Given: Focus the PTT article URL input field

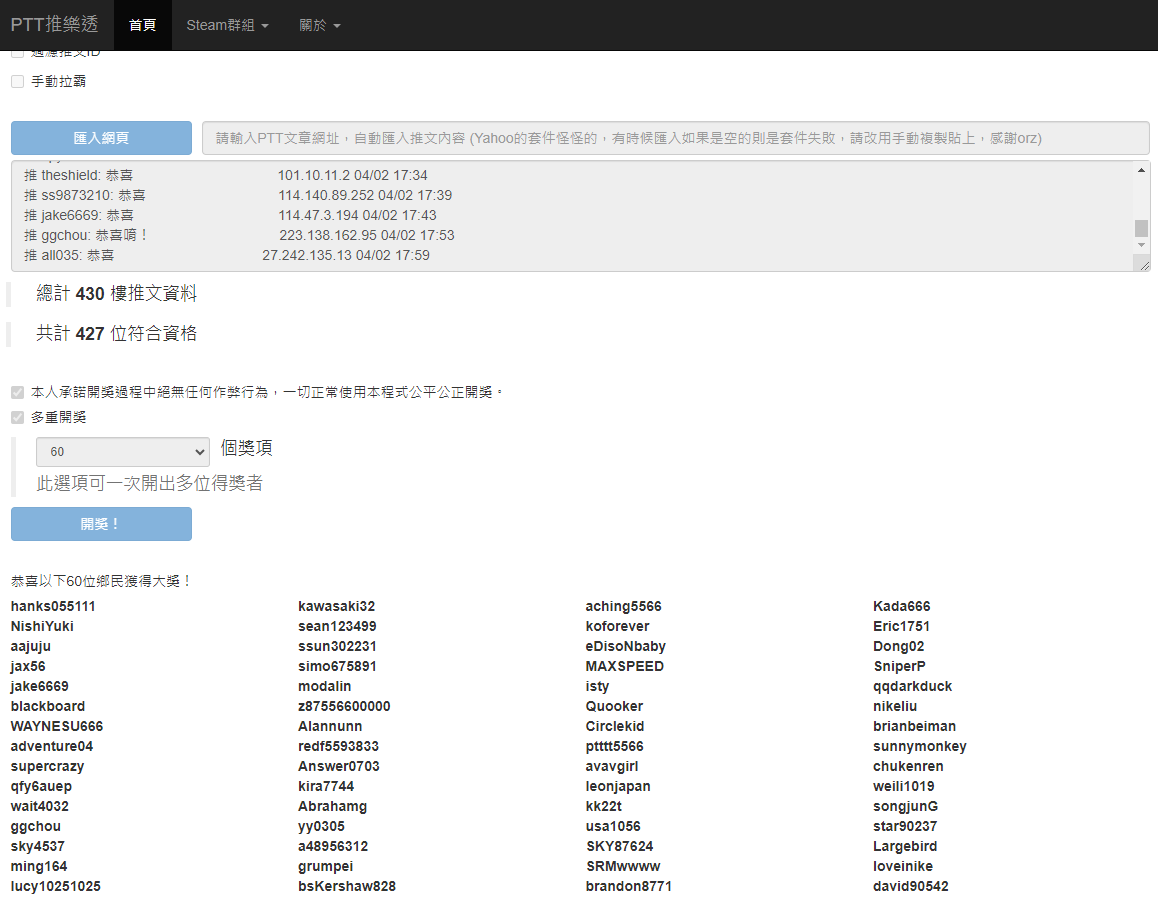Looking at the screenshot, I should [x=676, y=138].
